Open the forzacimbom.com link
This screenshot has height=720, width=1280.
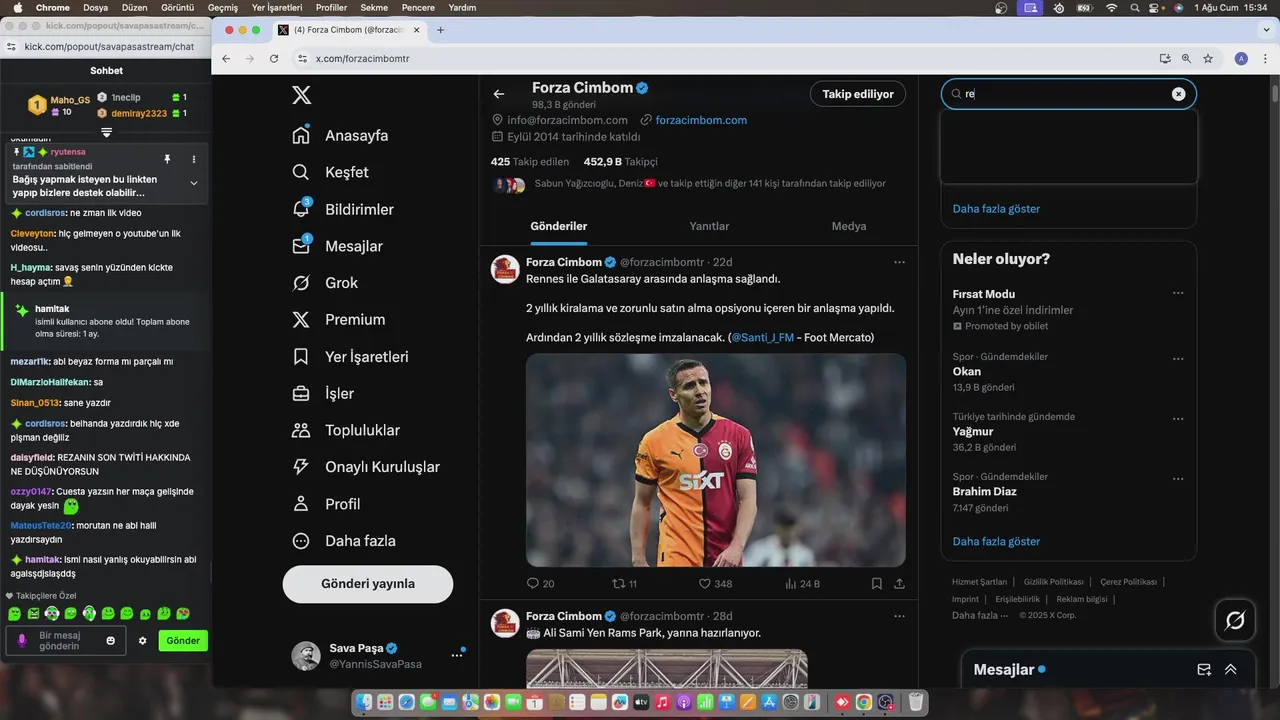[x=701, y=120]
